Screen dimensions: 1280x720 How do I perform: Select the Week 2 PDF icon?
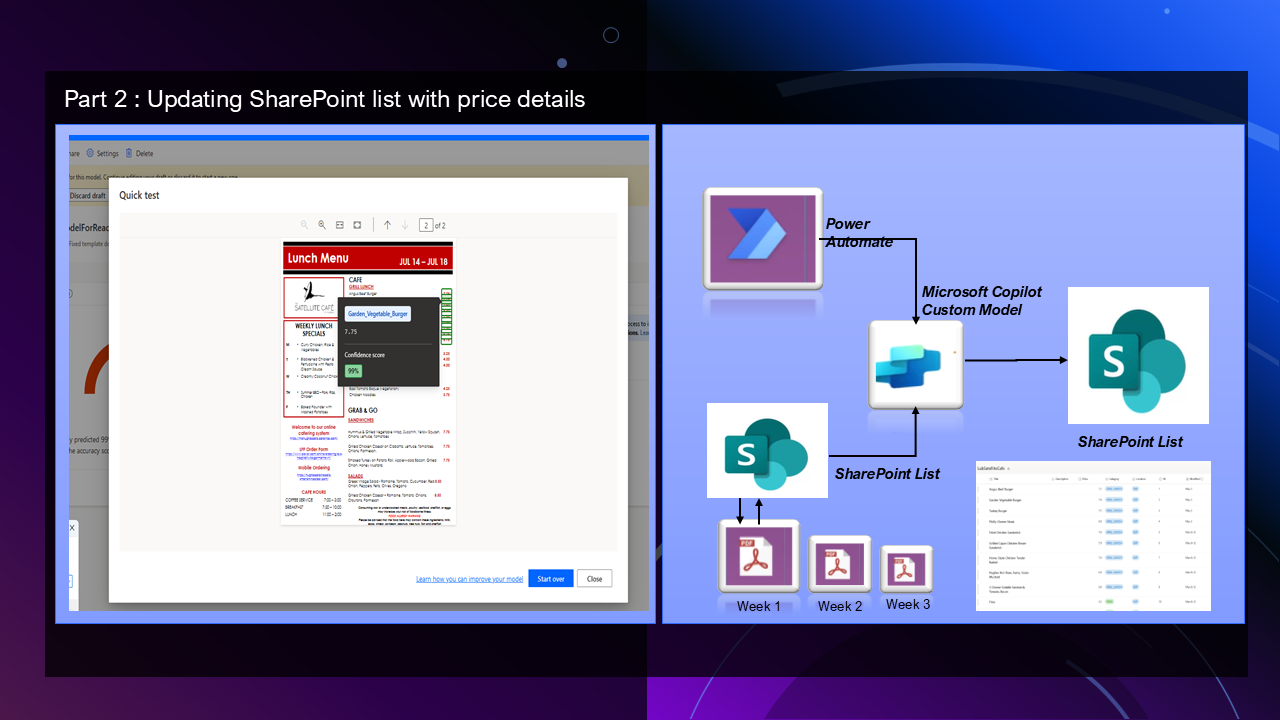coord(840,565)
